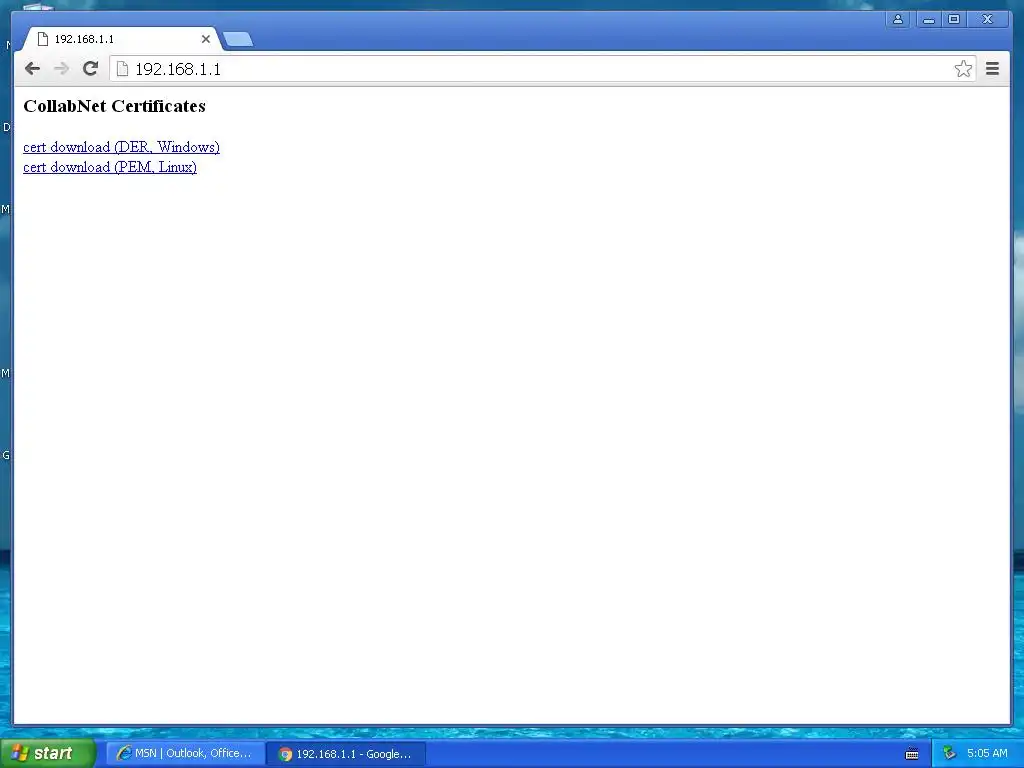Click the page info icon in address bar

(122, 69)
